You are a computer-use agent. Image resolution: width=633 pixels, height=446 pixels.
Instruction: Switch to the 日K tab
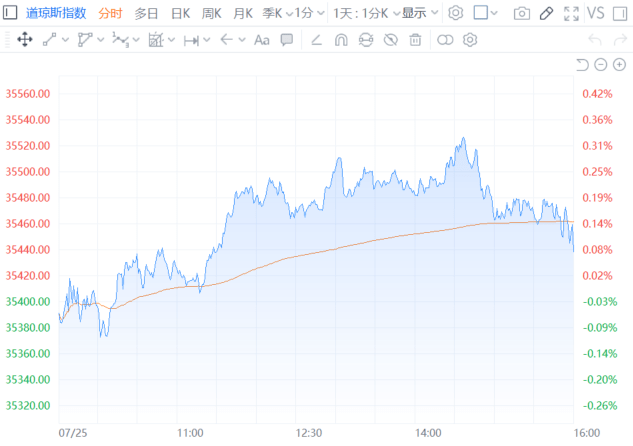[x=181, y=13]
